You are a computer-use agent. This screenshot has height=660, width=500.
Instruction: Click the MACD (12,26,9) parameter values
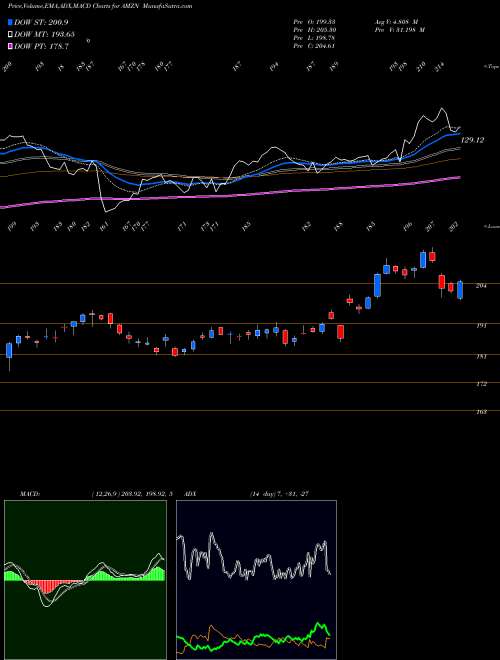point(131,493)
